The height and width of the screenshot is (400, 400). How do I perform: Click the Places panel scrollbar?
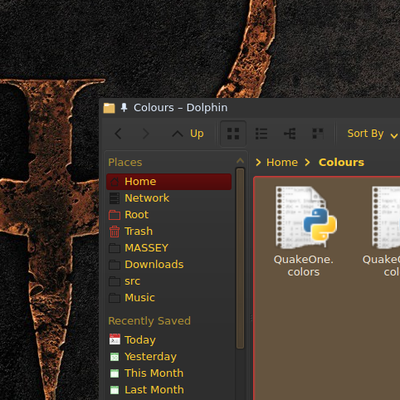240,258
